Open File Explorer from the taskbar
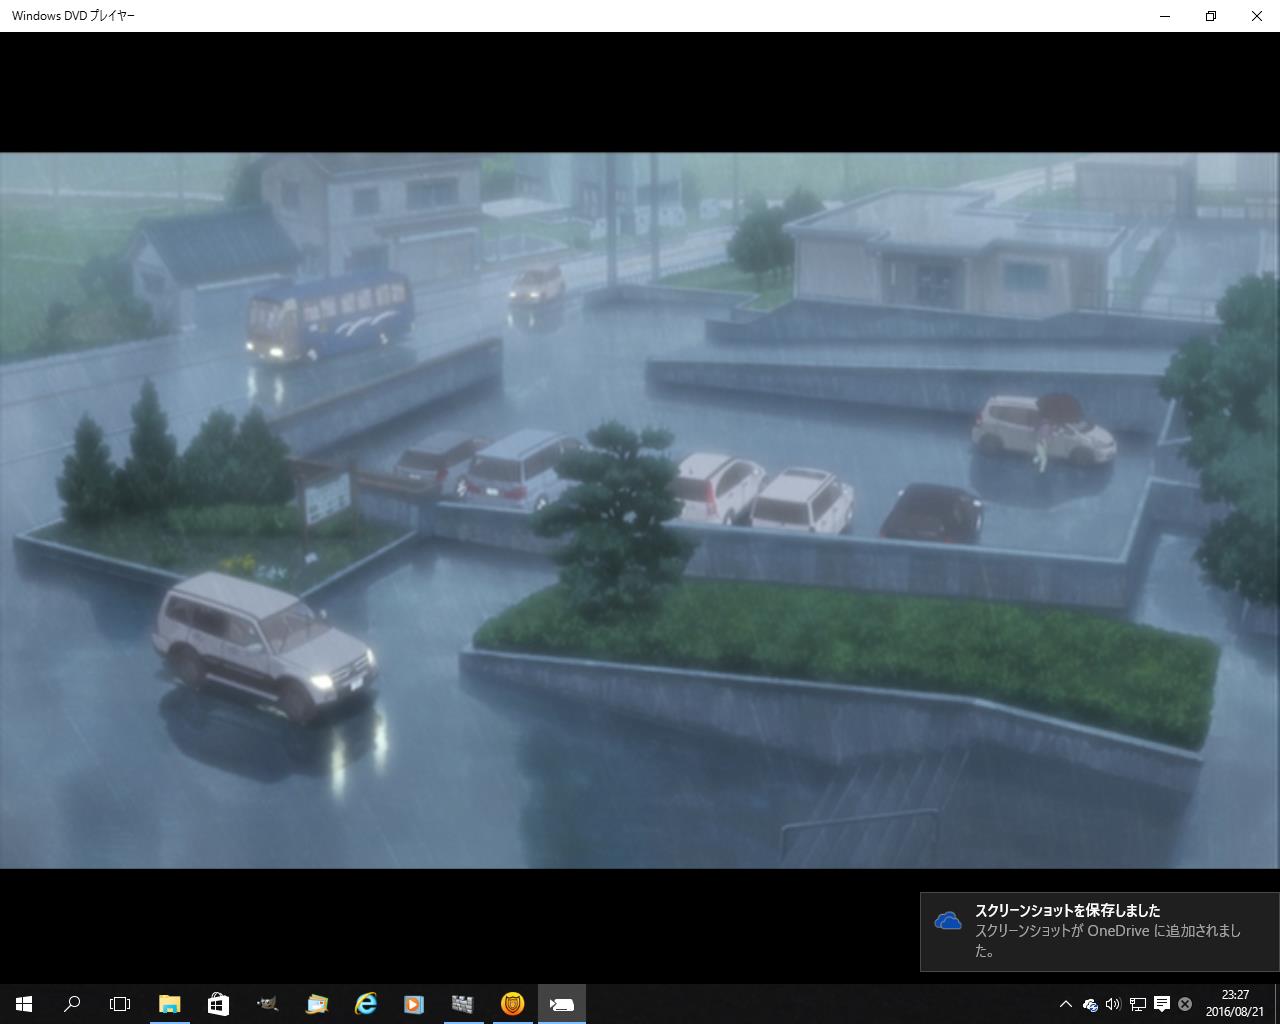The image size is (1280, 1024). (170, 1004)
